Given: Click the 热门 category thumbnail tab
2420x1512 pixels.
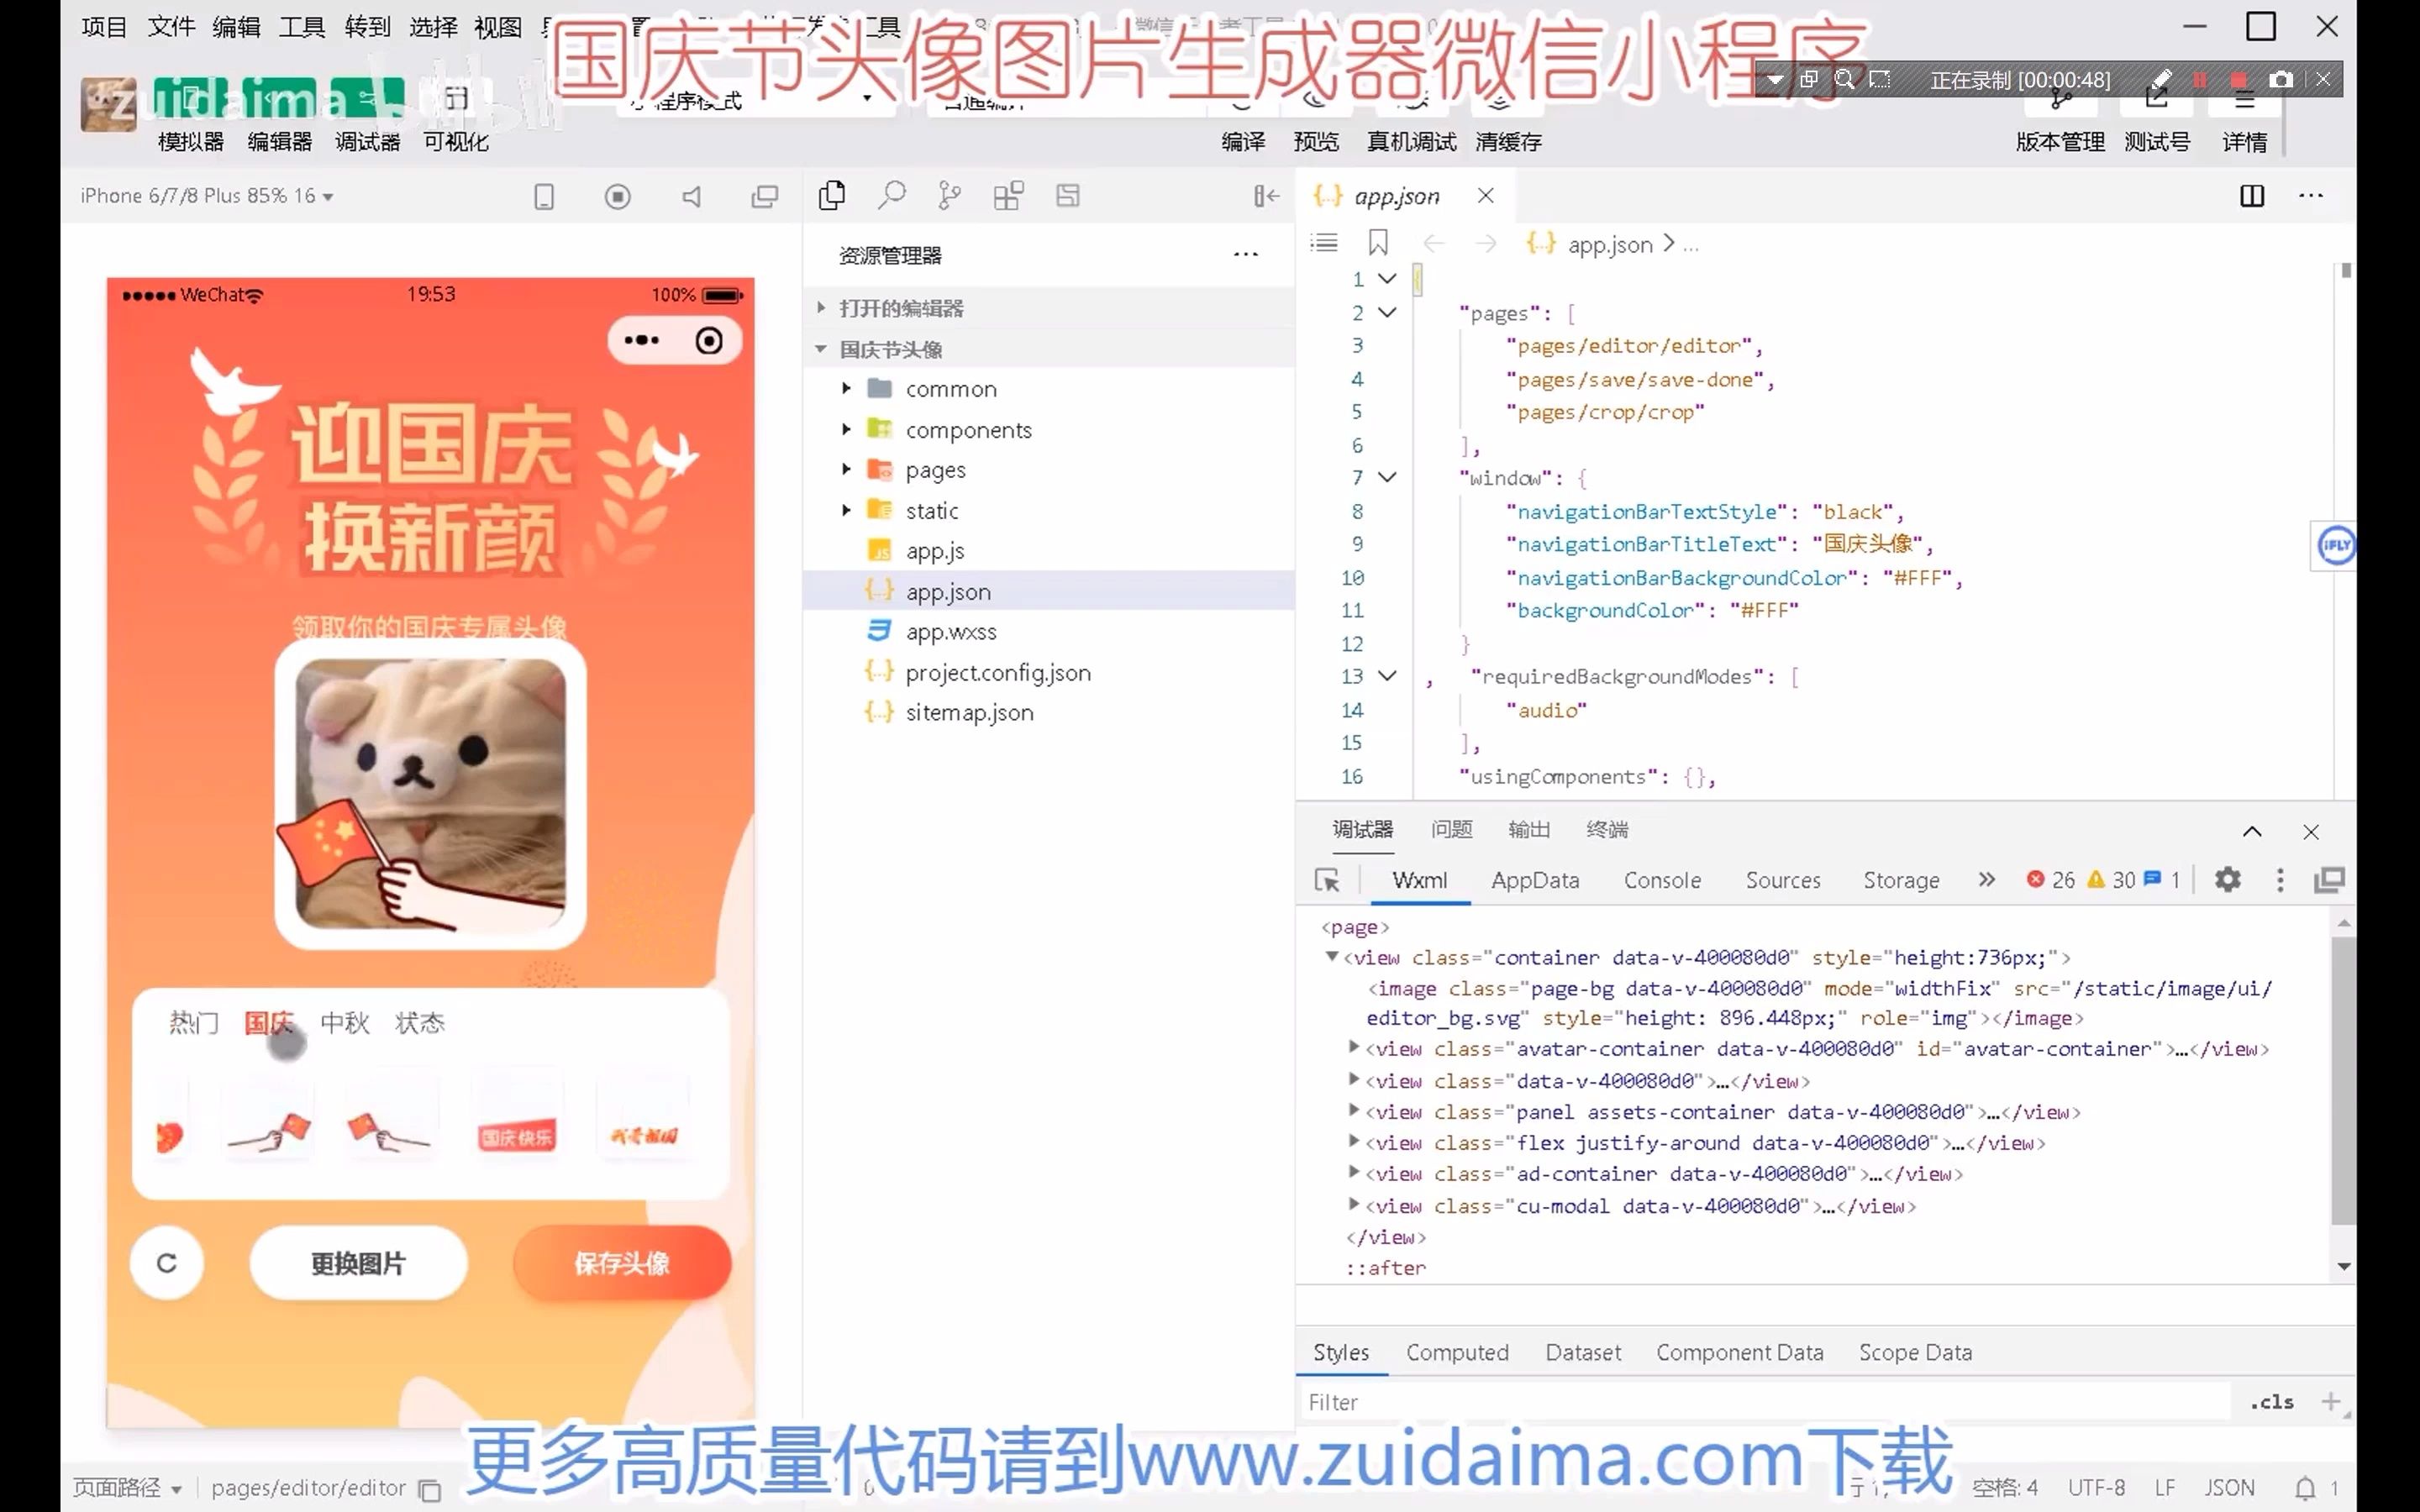Looking at the screenshot, I should pyautogui.click(x=192, y=1022).
